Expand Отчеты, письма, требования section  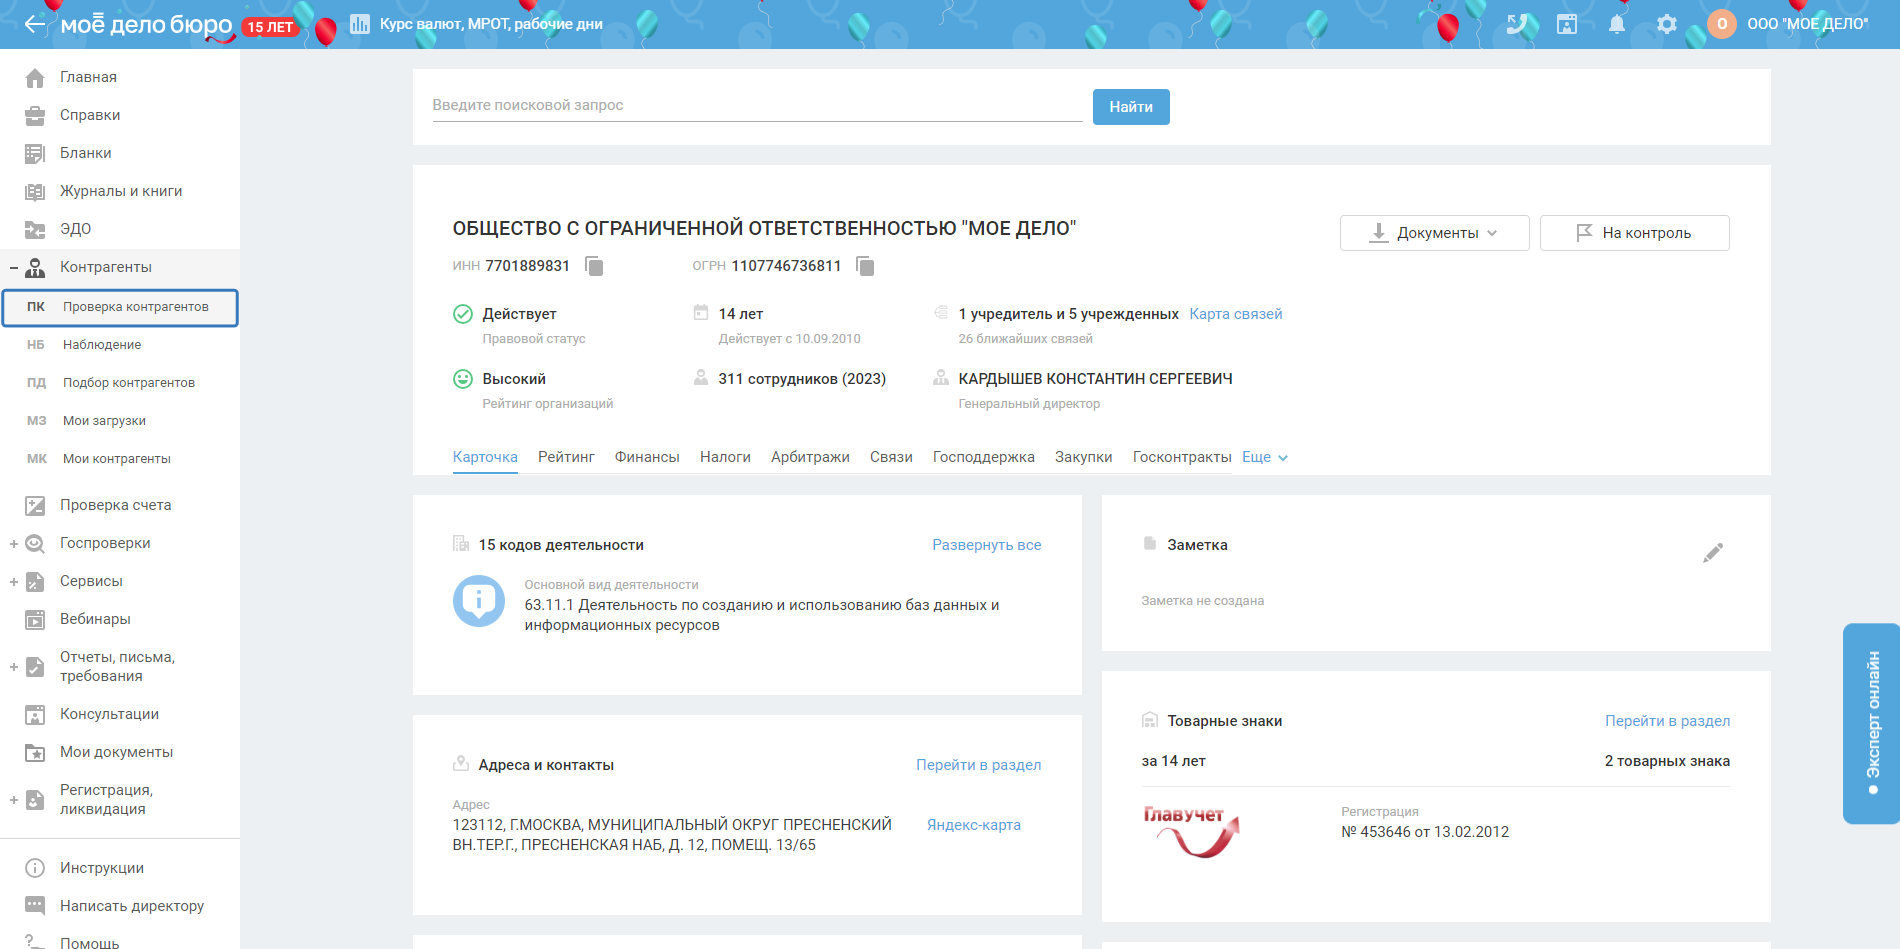(14, 666)
